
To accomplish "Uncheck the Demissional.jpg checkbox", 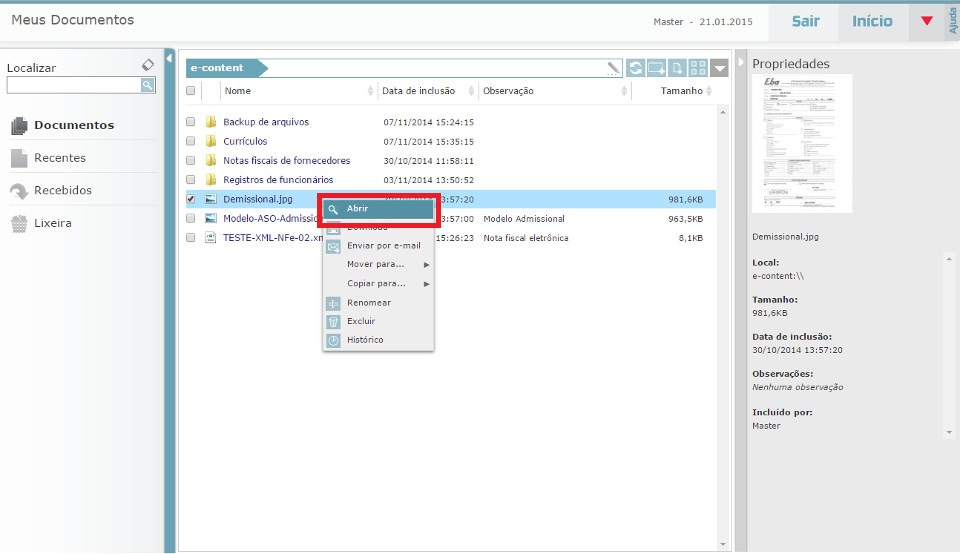I will click(191, 199).
